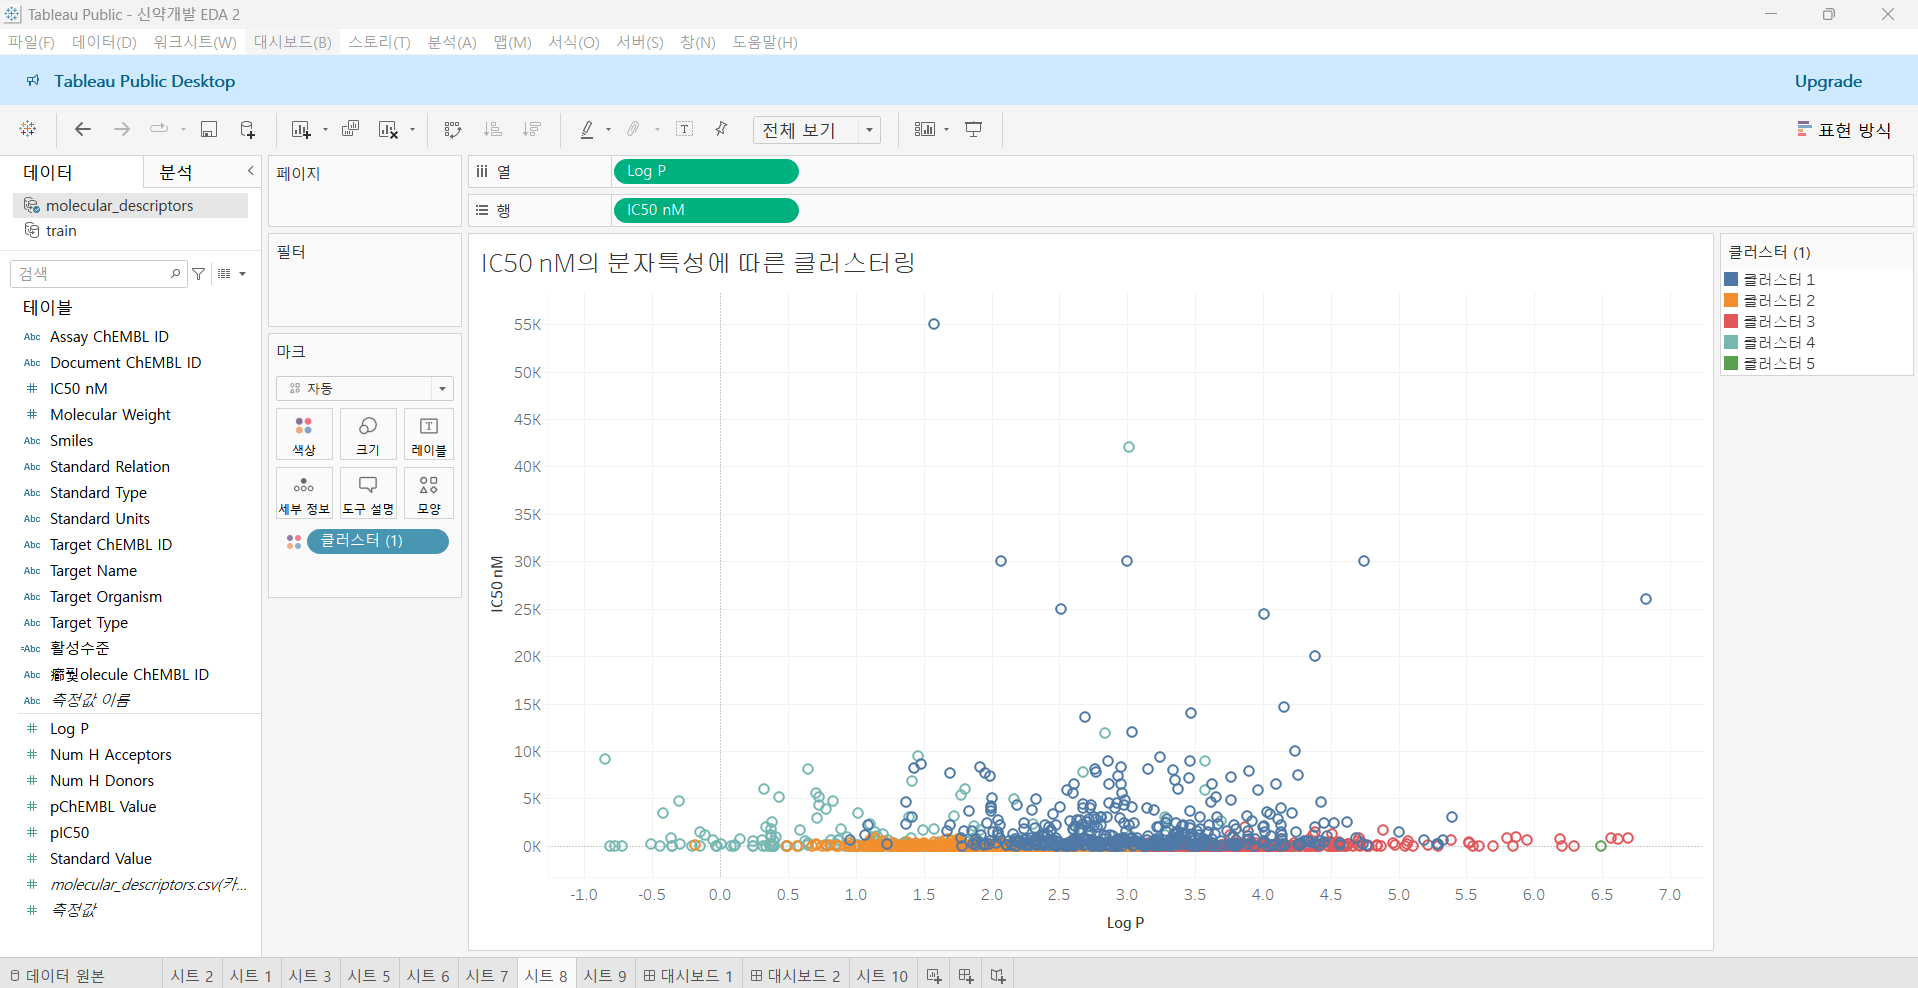Open the Redo replay dropdown arrow
The height and width of the screenshot is (988, 1918).
(x=183, y=130)
